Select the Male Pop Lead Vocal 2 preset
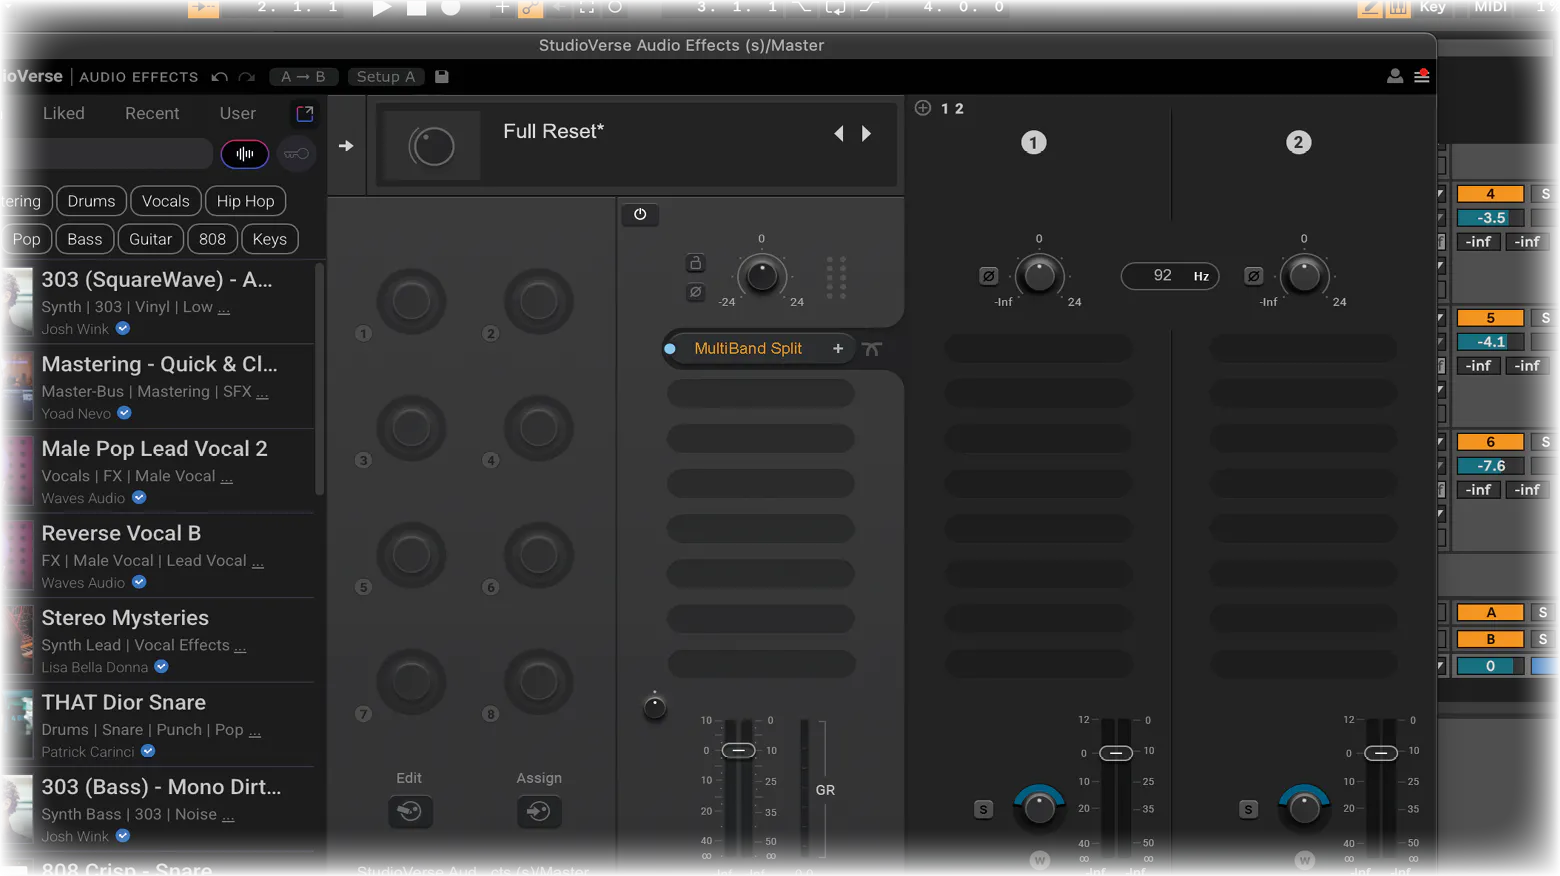 point(157,471)
